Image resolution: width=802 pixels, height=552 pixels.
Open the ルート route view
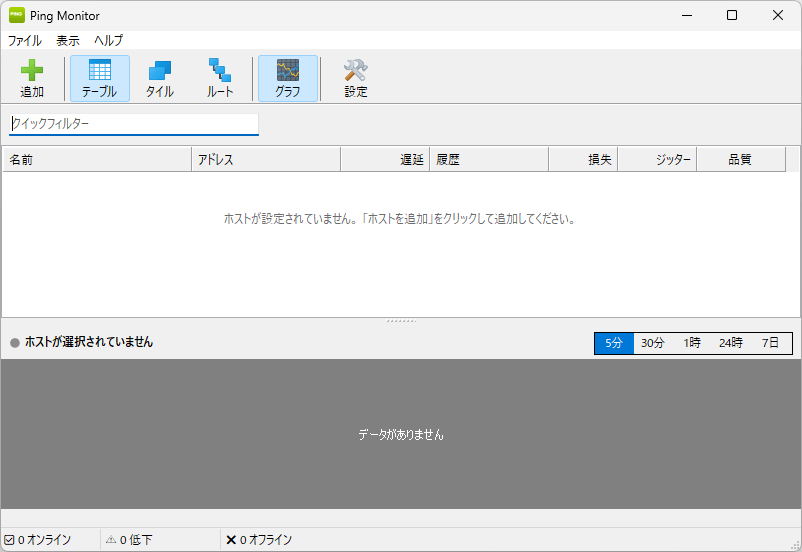click(x=220, y=70)
